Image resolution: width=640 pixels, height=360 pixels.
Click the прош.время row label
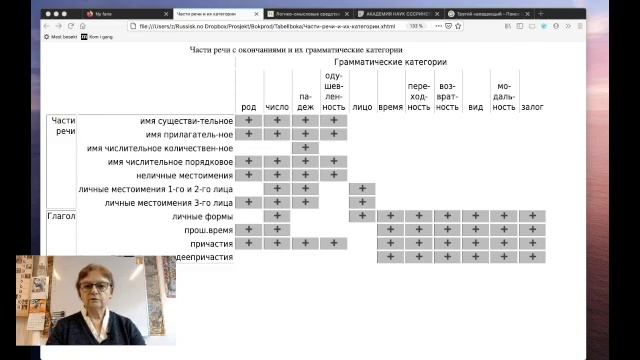[209, 230]
